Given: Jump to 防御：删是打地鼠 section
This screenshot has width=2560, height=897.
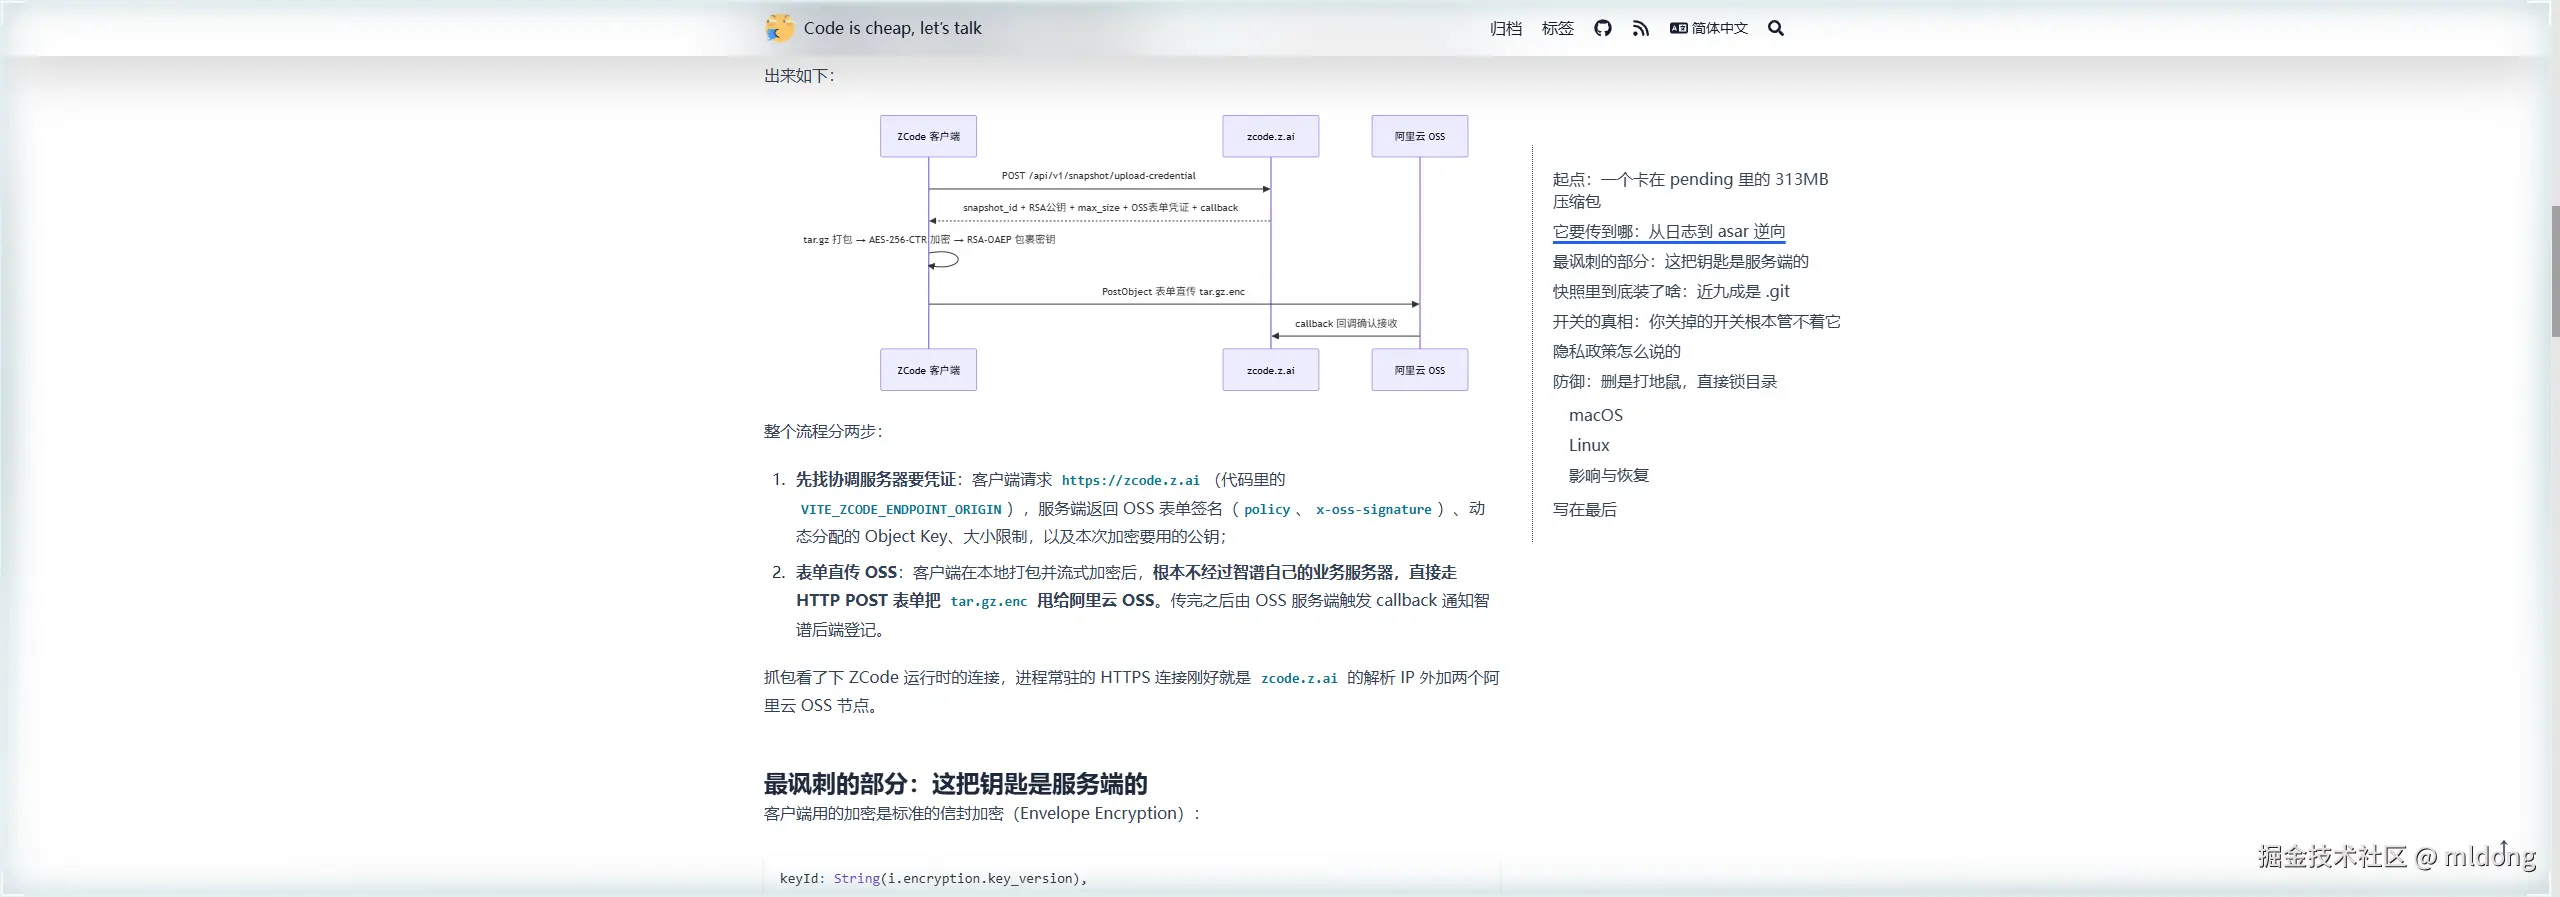Looking at the screenshot, I should (x=1664, y=381).
